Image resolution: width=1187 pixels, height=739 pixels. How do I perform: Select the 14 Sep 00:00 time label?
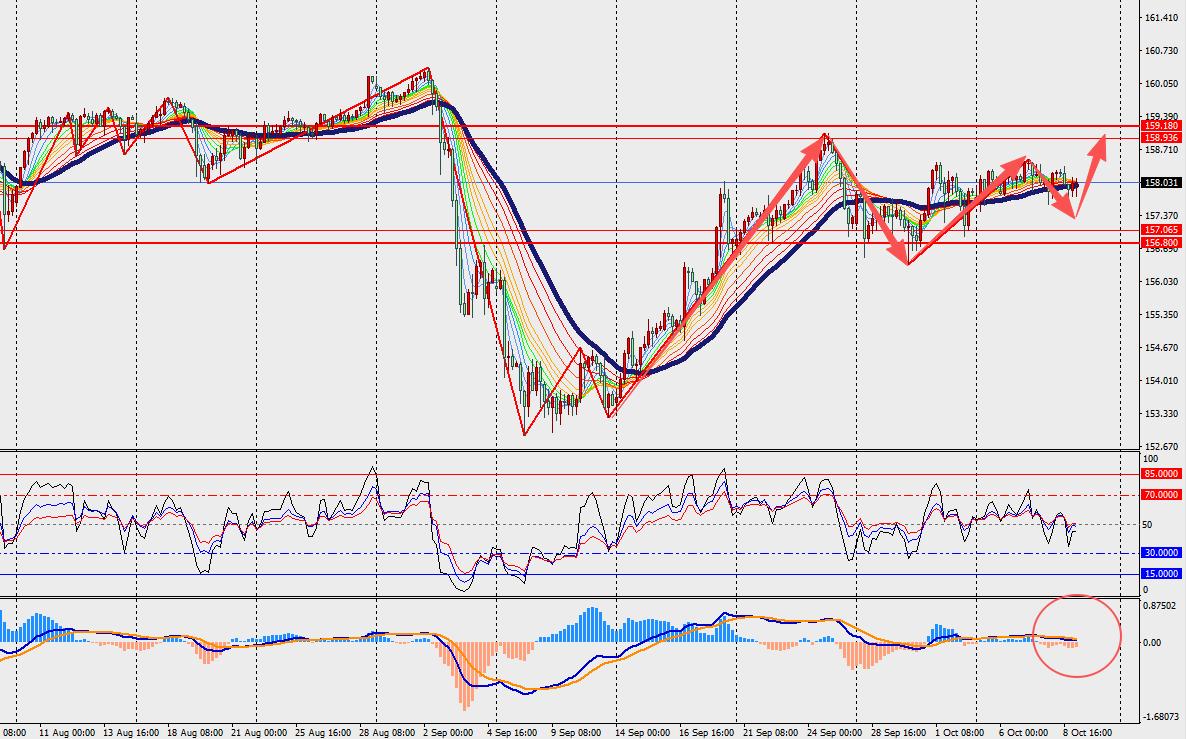click(x=641, y=733)
